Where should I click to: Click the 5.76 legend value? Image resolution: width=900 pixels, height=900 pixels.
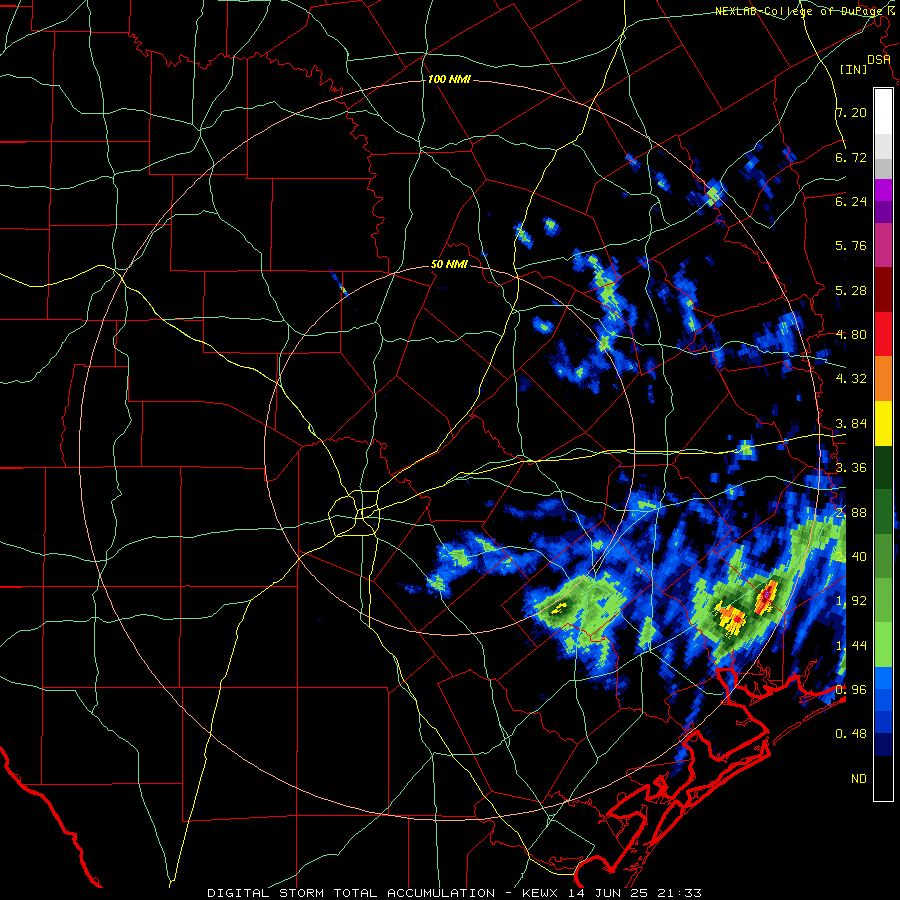pos(851,246)
